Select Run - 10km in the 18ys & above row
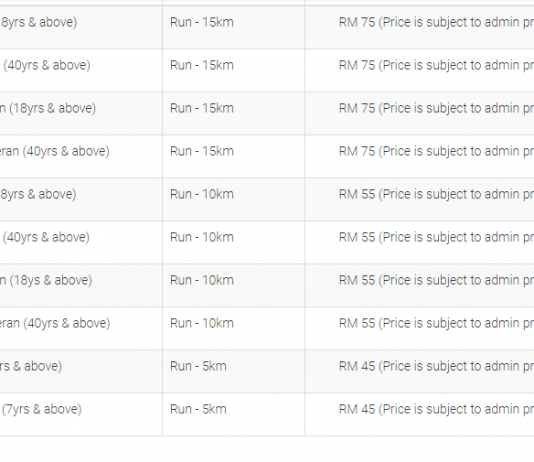The image size is (534, 462). pyautogui.click(x=202, y=280)
